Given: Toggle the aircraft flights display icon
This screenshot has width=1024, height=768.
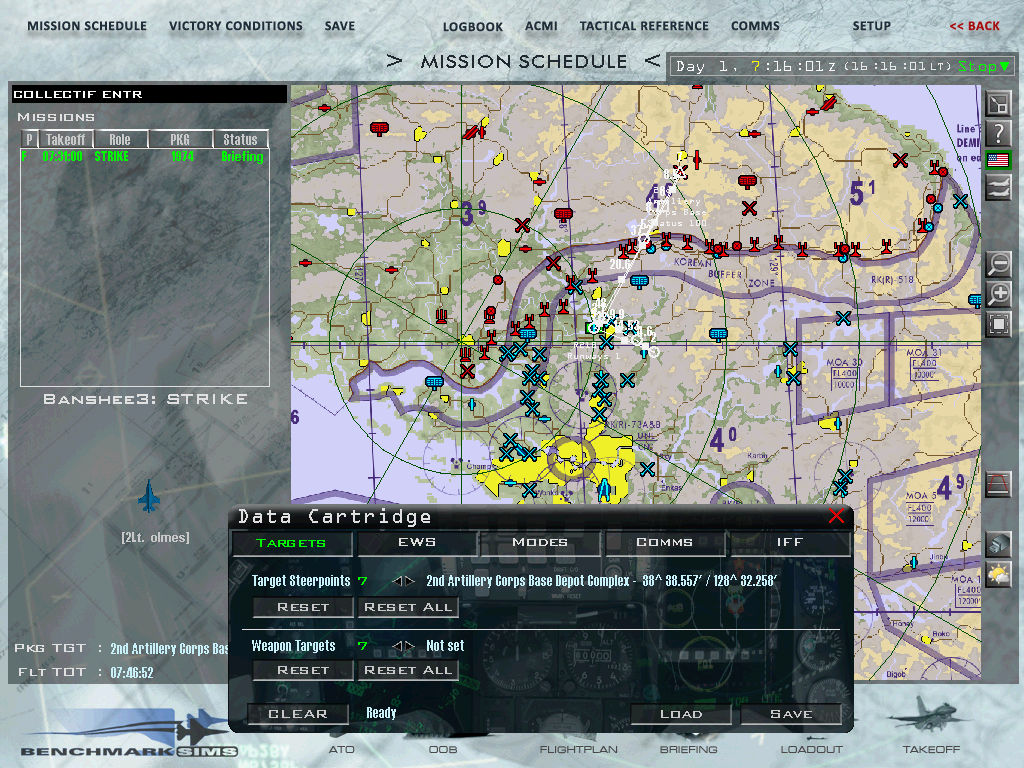Looking at the screenshot, I should tap(998, 189).
